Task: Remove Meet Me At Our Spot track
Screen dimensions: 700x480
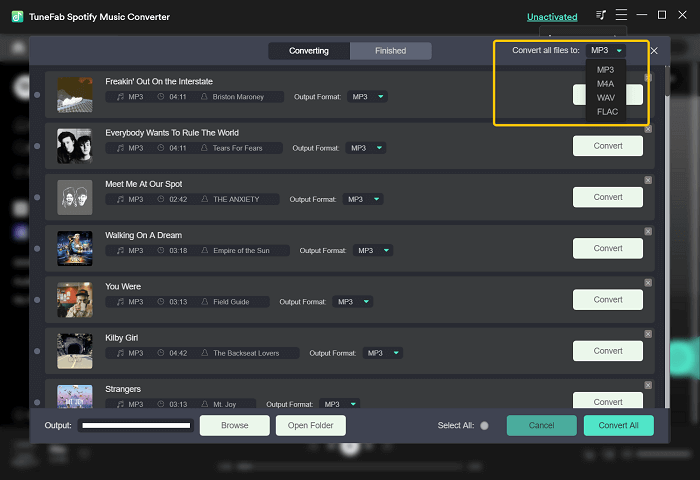Action: tap(648, 180)
